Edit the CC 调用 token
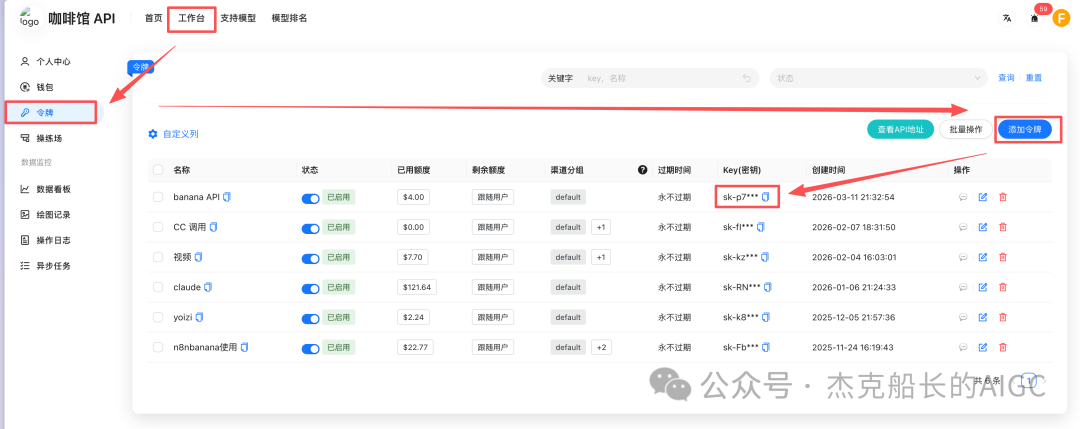 pos(983,227)
